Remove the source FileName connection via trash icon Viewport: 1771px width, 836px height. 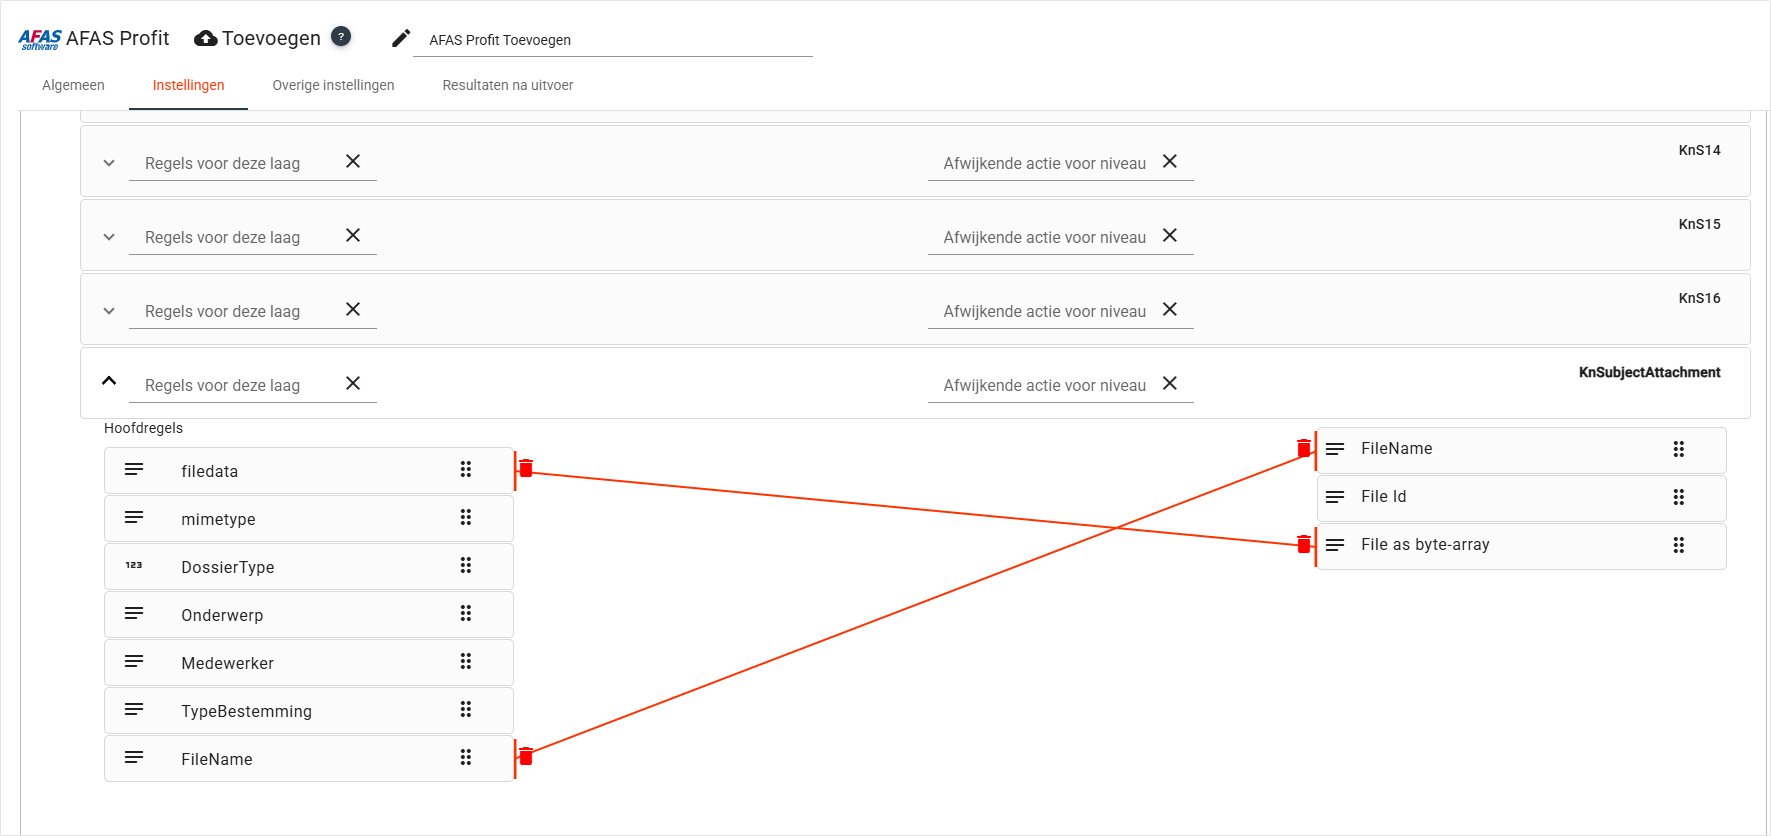click(526, 756)
